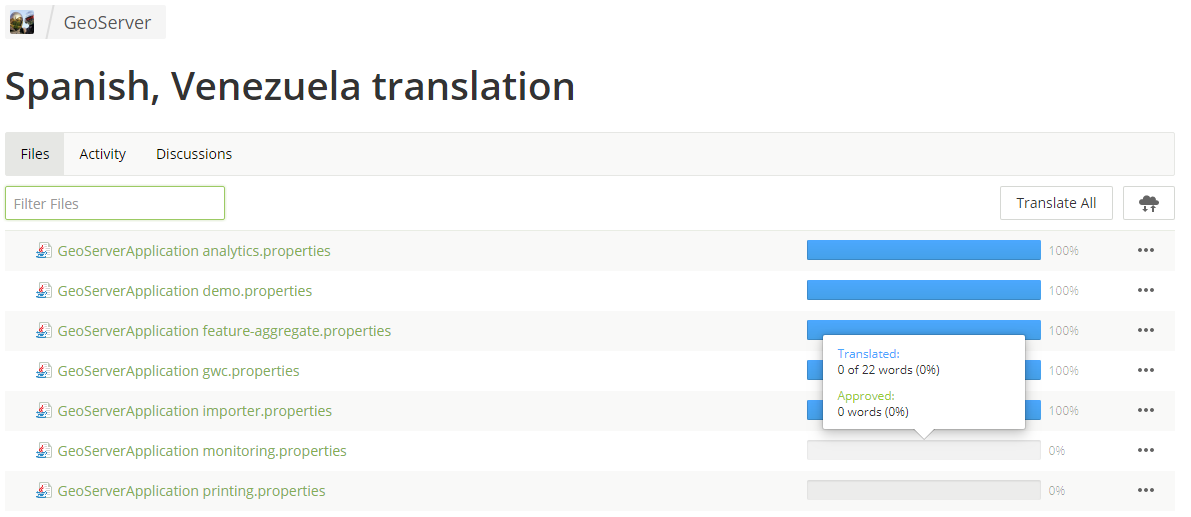Open the three-dot menu for demo.properties
The image size is (1191, 517).
(x=1145, y=291)
